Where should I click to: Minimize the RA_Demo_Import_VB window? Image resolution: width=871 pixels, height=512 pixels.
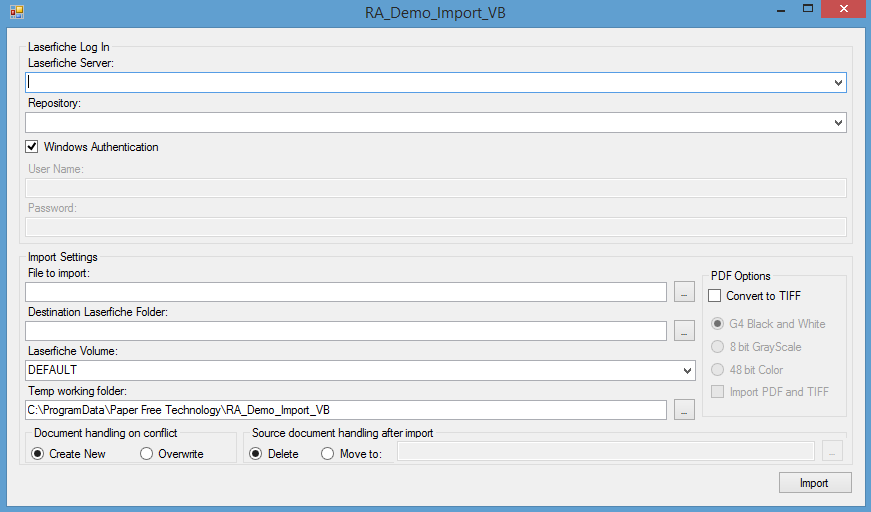[x=781, y=9]
